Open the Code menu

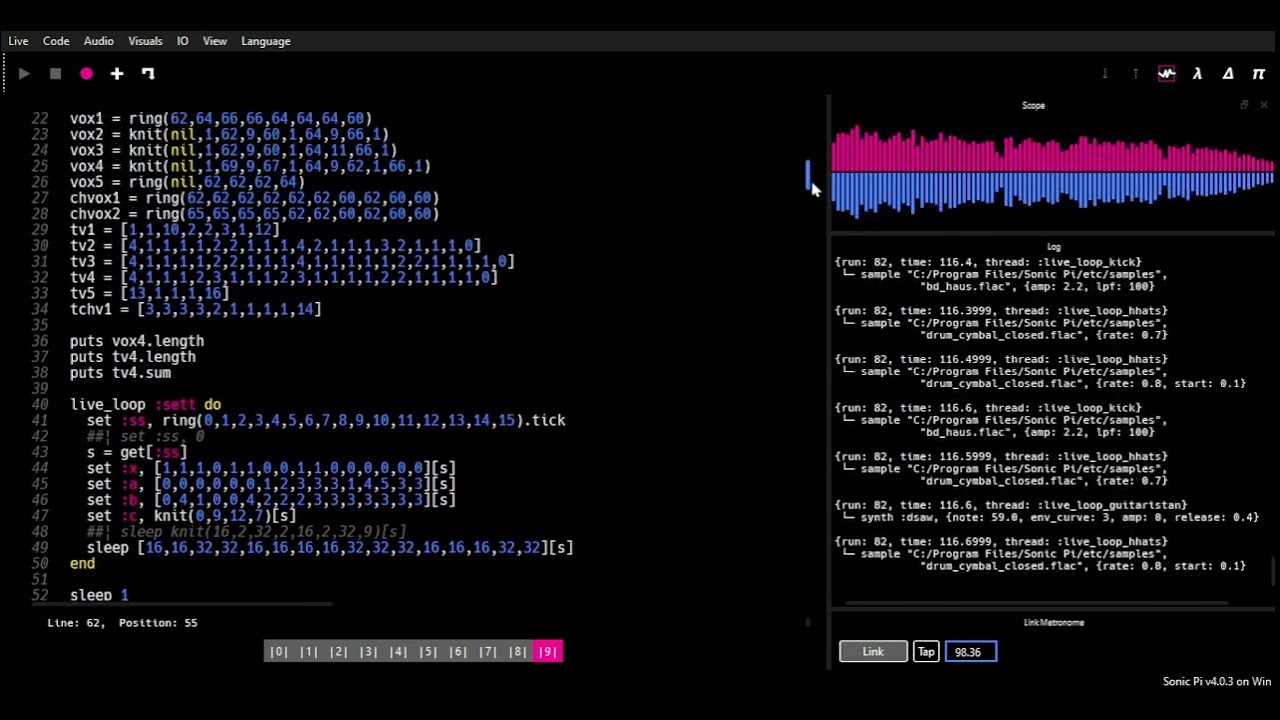pos(56,41)
